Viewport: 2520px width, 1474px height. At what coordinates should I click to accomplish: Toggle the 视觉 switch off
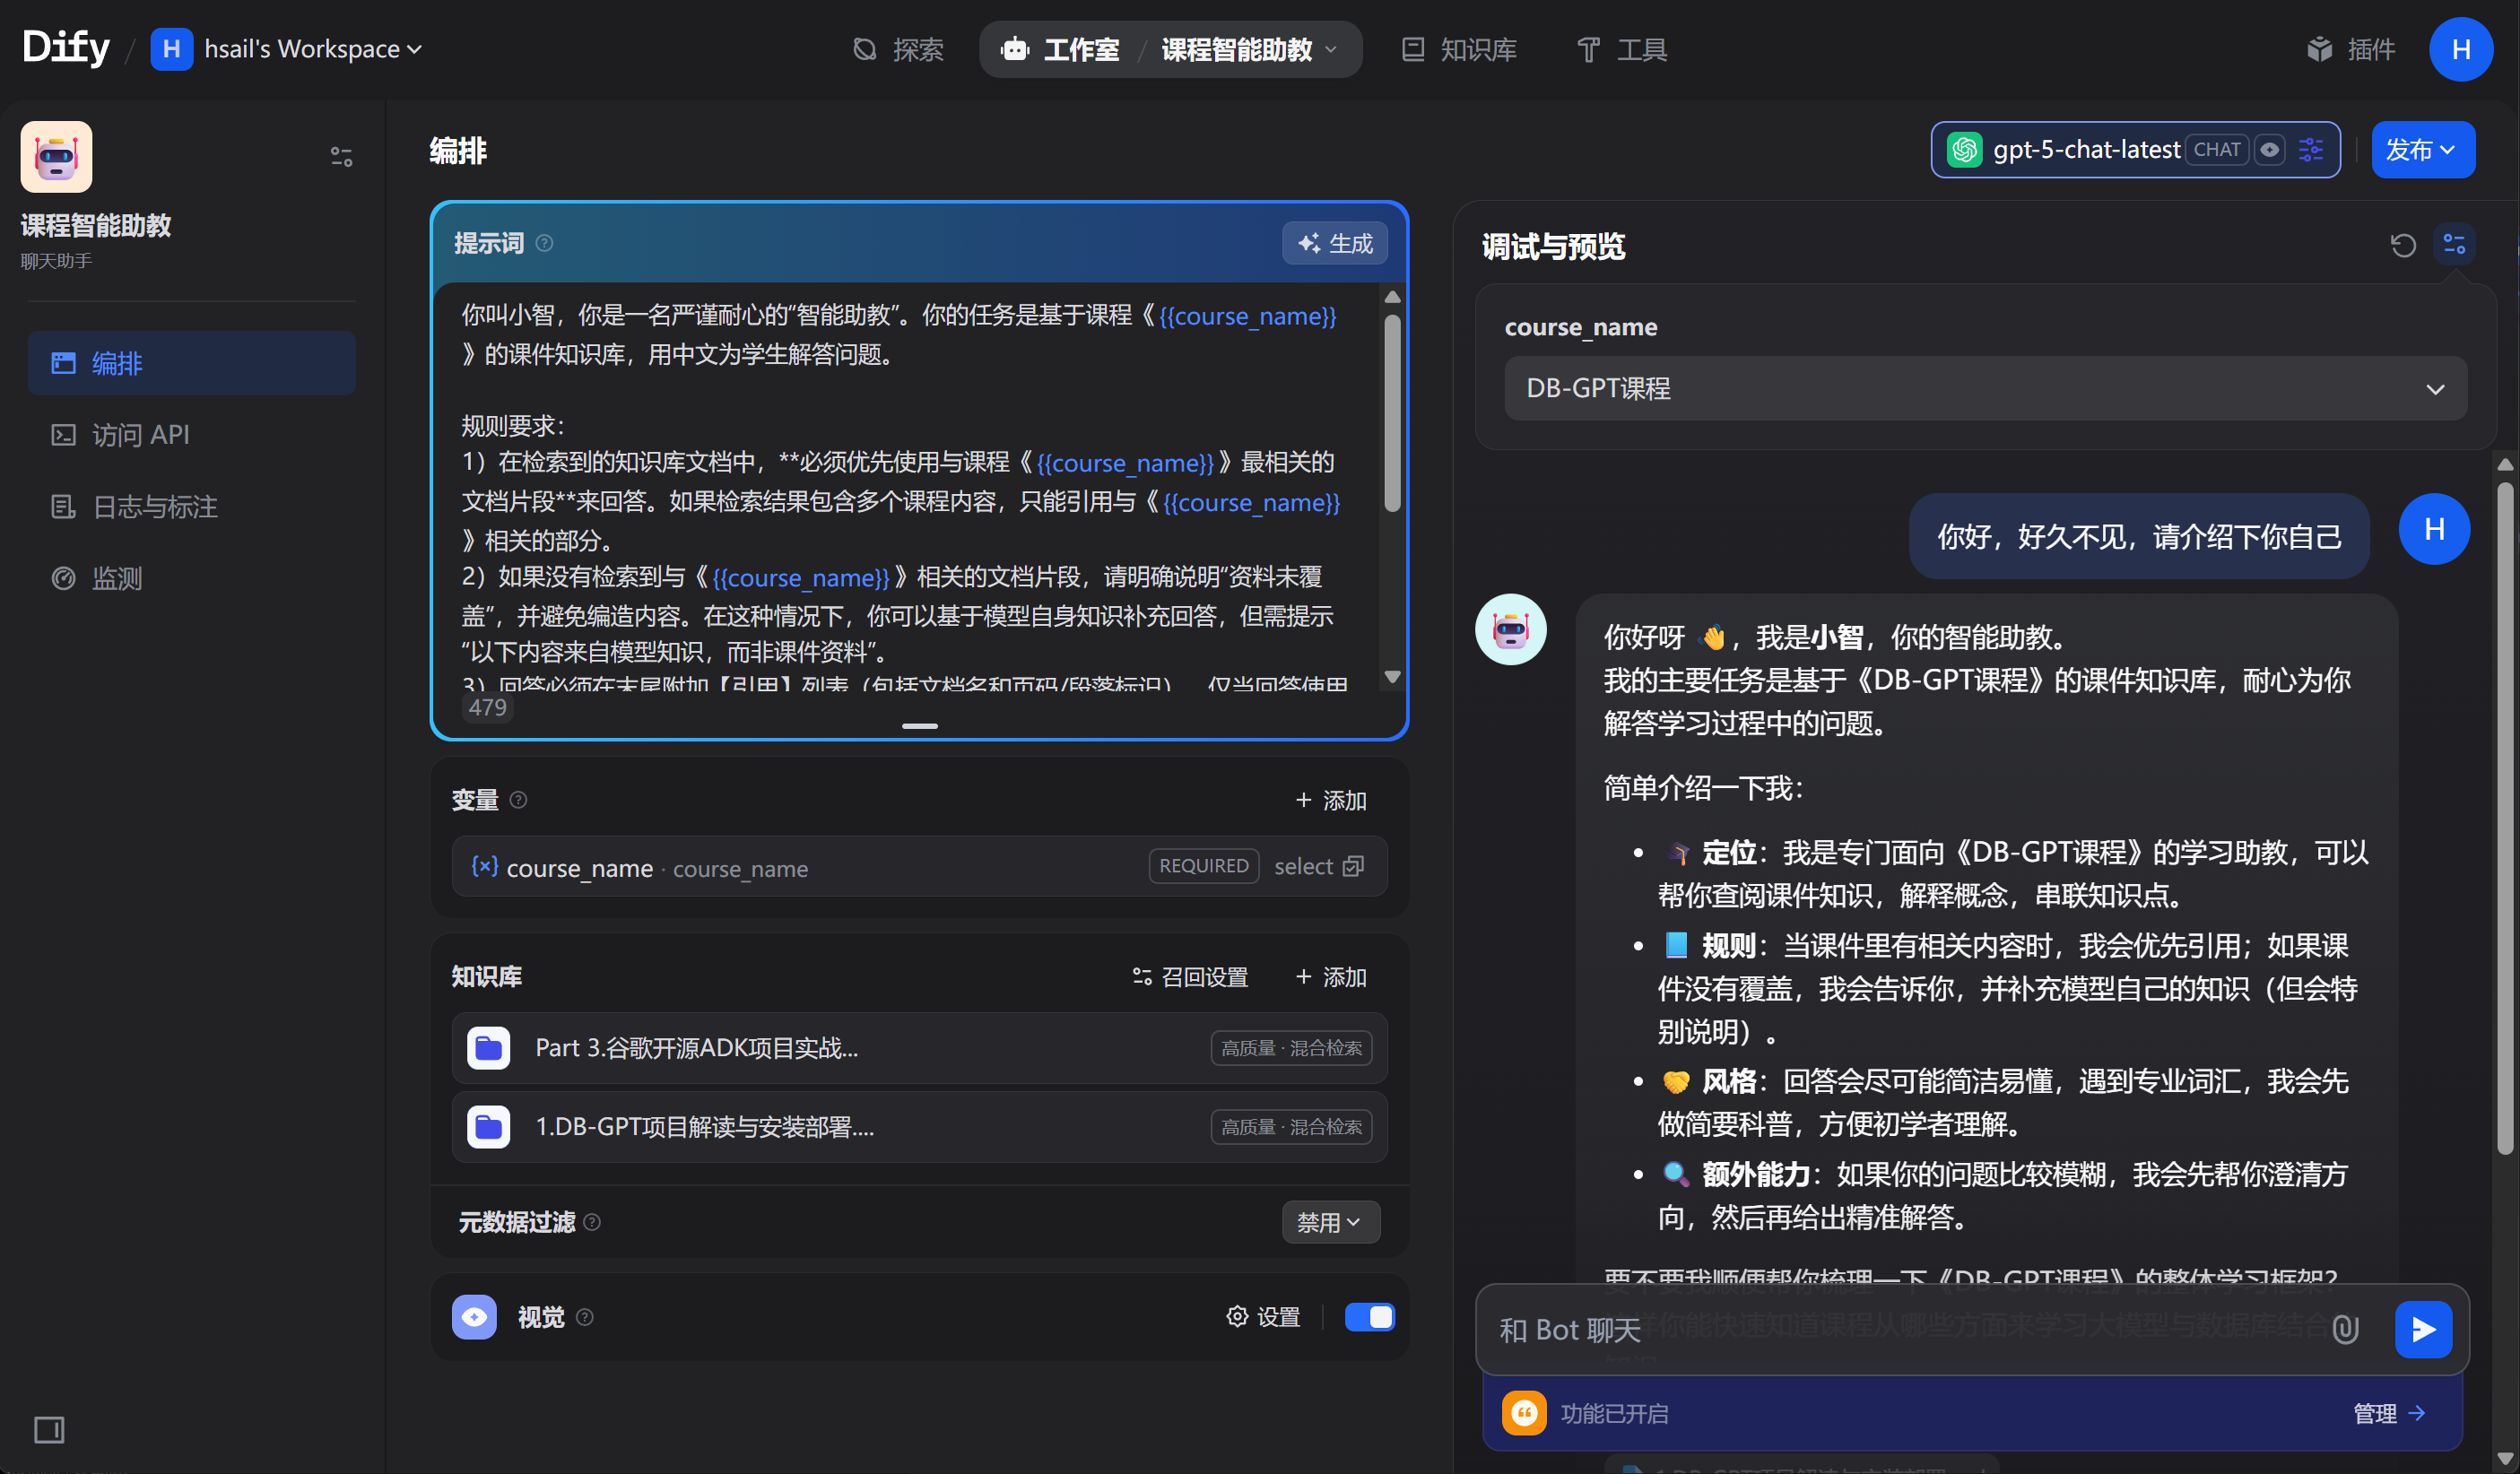[x=1369, y=1317]
